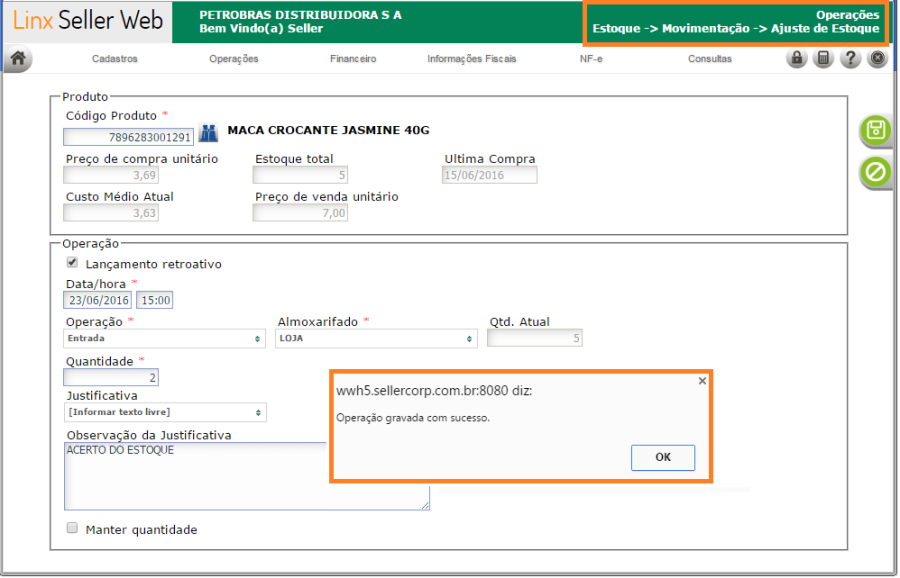Open the Financeiro menu

coord(353,59)
